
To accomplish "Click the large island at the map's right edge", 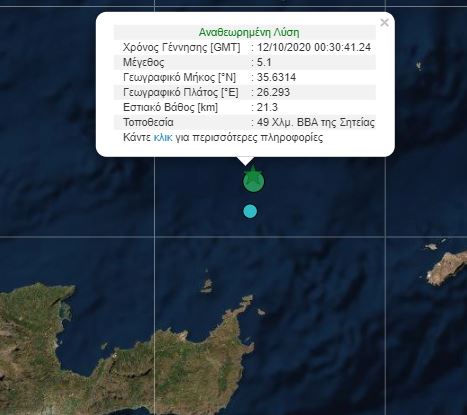I will pos(447,268).
